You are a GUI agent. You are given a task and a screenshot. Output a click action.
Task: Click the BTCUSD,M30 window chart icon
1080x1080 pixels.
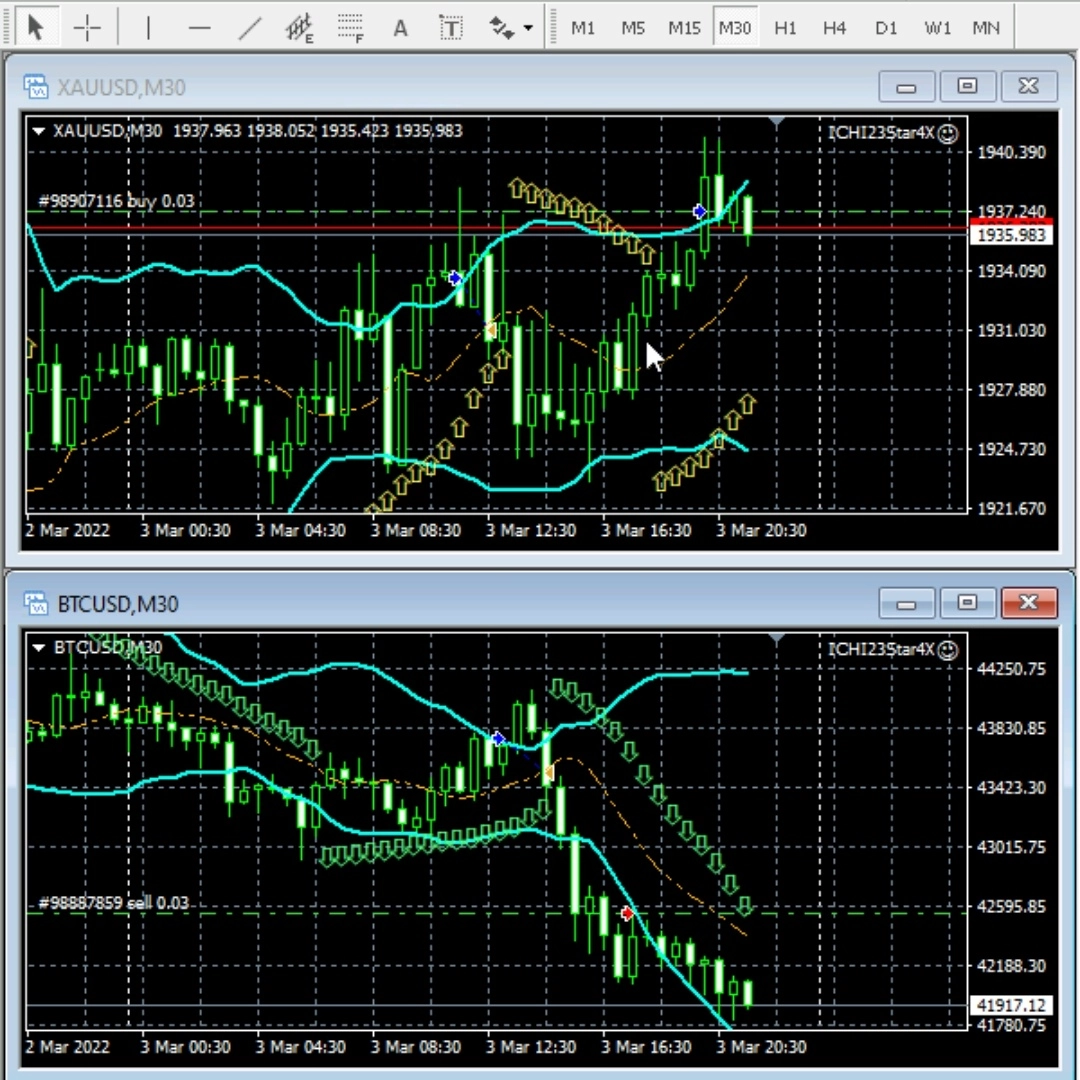click(x=36, y=603)
